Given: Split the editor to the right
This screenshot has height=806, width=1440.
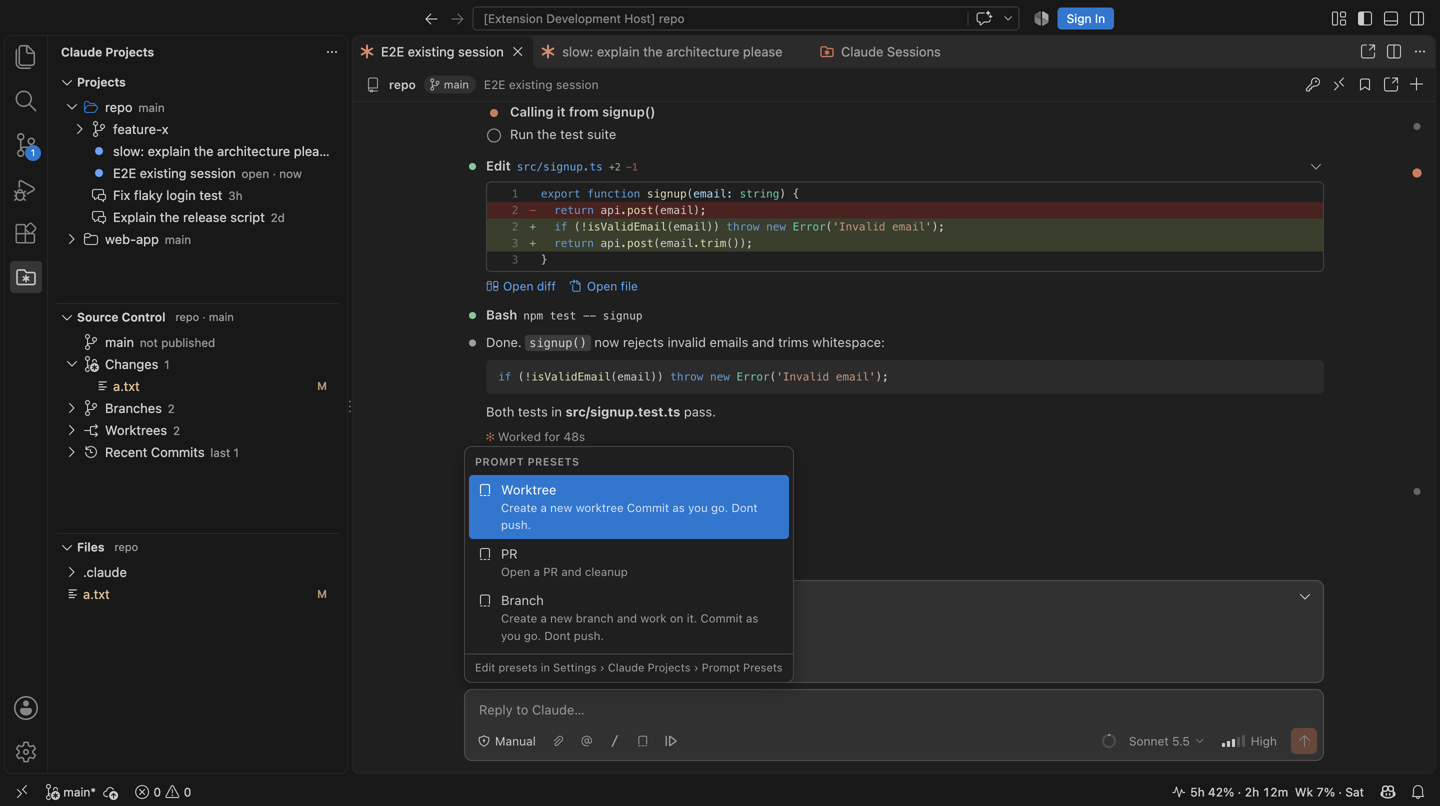Looking at the screenshot, I should coord(1394,52).
